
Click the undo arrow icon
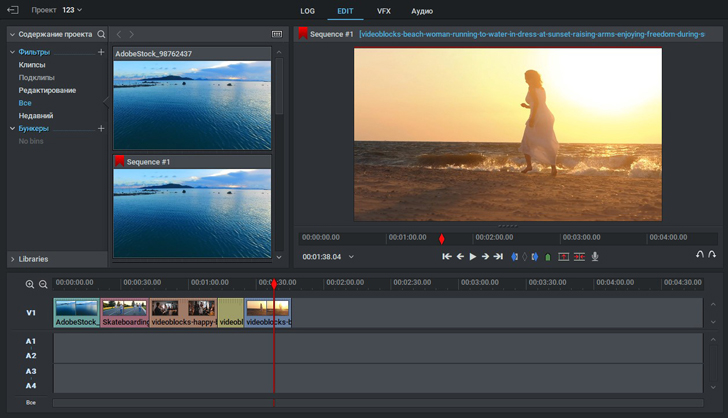tap(700, 256)
